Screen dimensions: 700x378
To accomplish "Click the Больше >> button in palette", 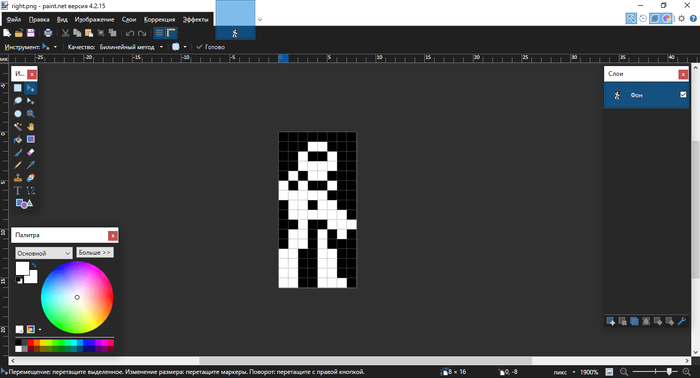I will (95, 253).
